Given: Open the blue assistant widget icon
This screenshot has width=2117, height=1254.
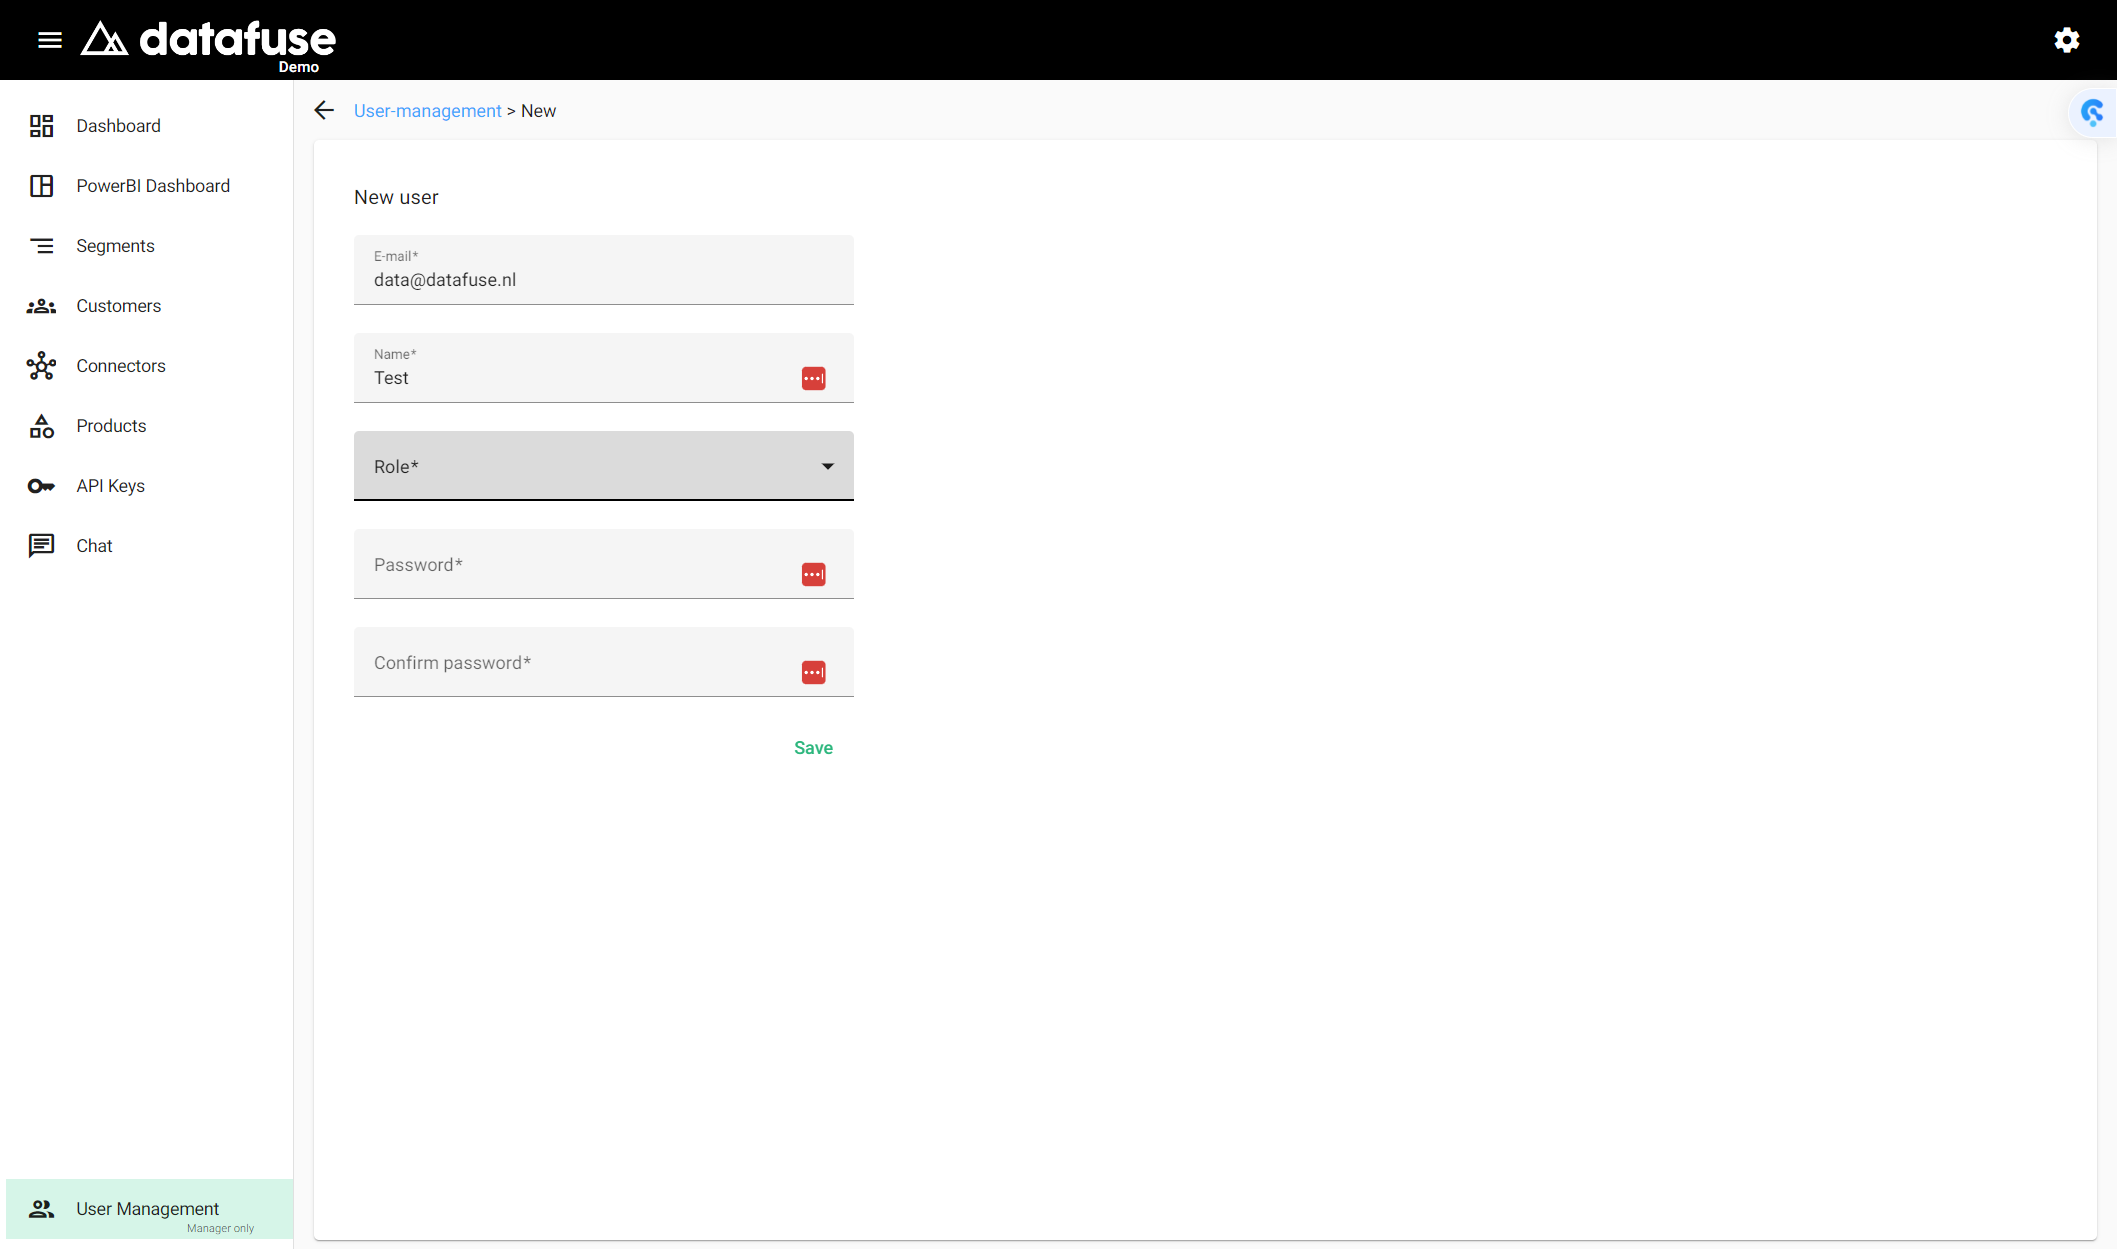Looking at the screenshot, I should point(2092,112).
